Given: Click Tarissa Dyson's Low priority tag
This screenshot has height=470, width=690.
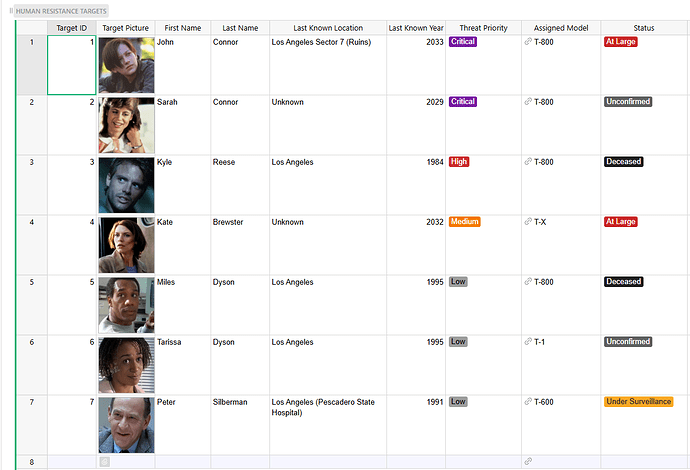Looking at the screenshot, I should tap(458, 341).
